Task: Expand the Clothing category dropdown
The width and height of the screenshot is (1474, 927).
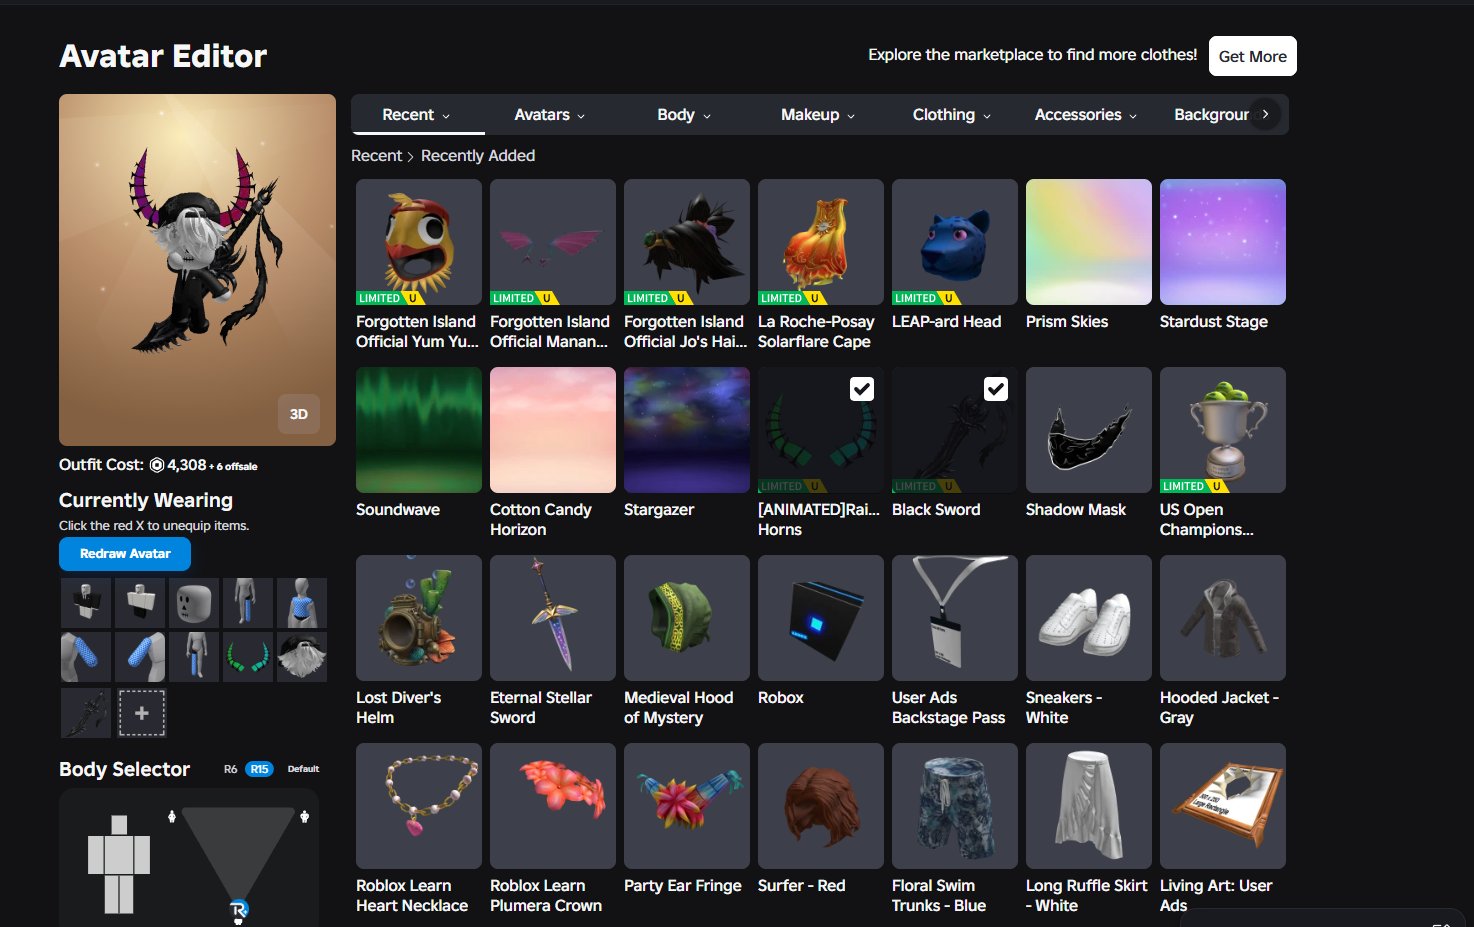Action: 952,115
